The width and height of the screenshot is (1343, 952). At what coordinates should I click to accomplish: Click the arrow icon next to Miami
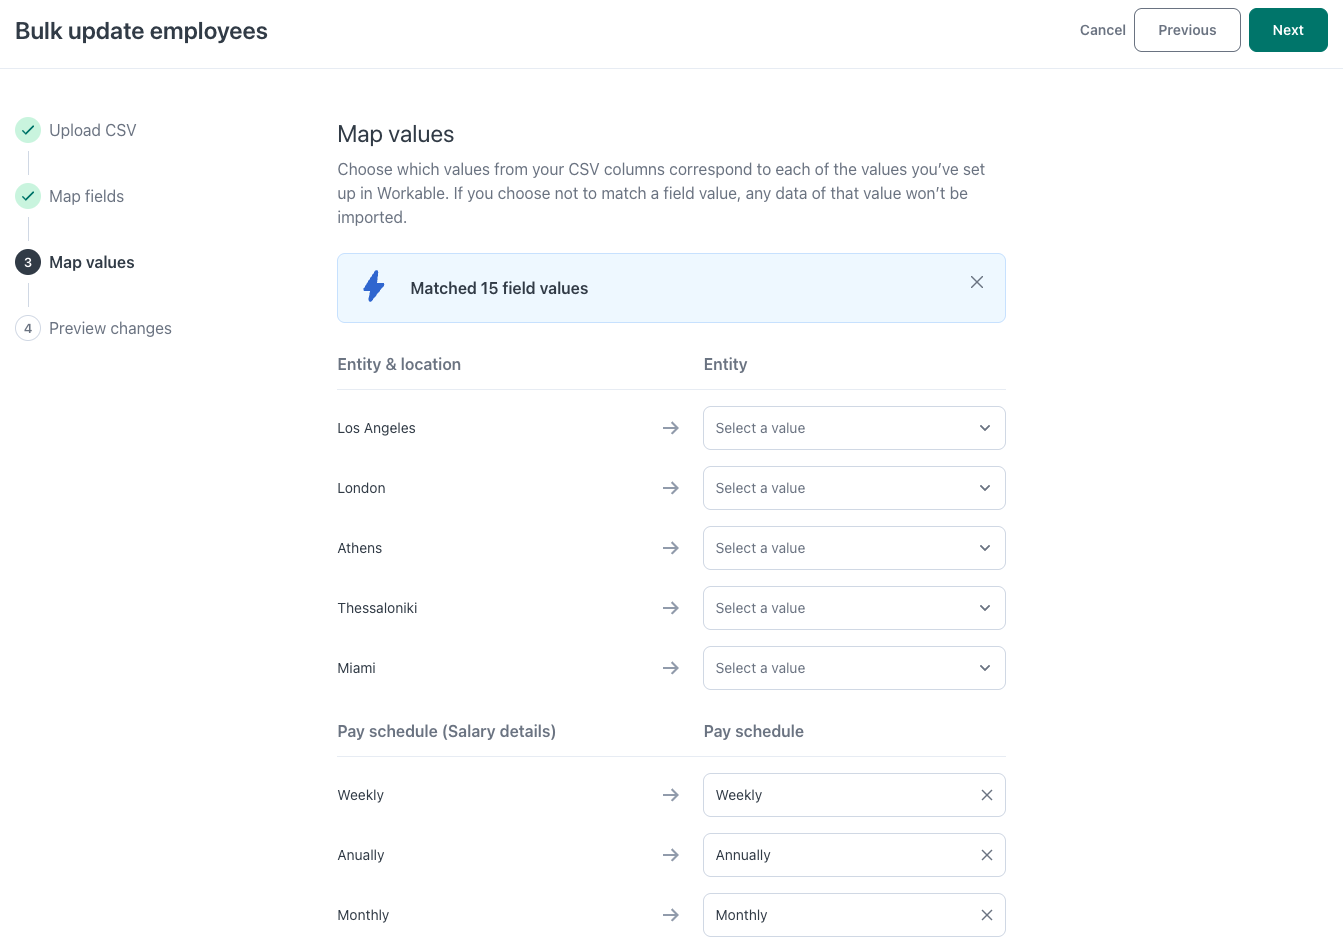point(671,668)
